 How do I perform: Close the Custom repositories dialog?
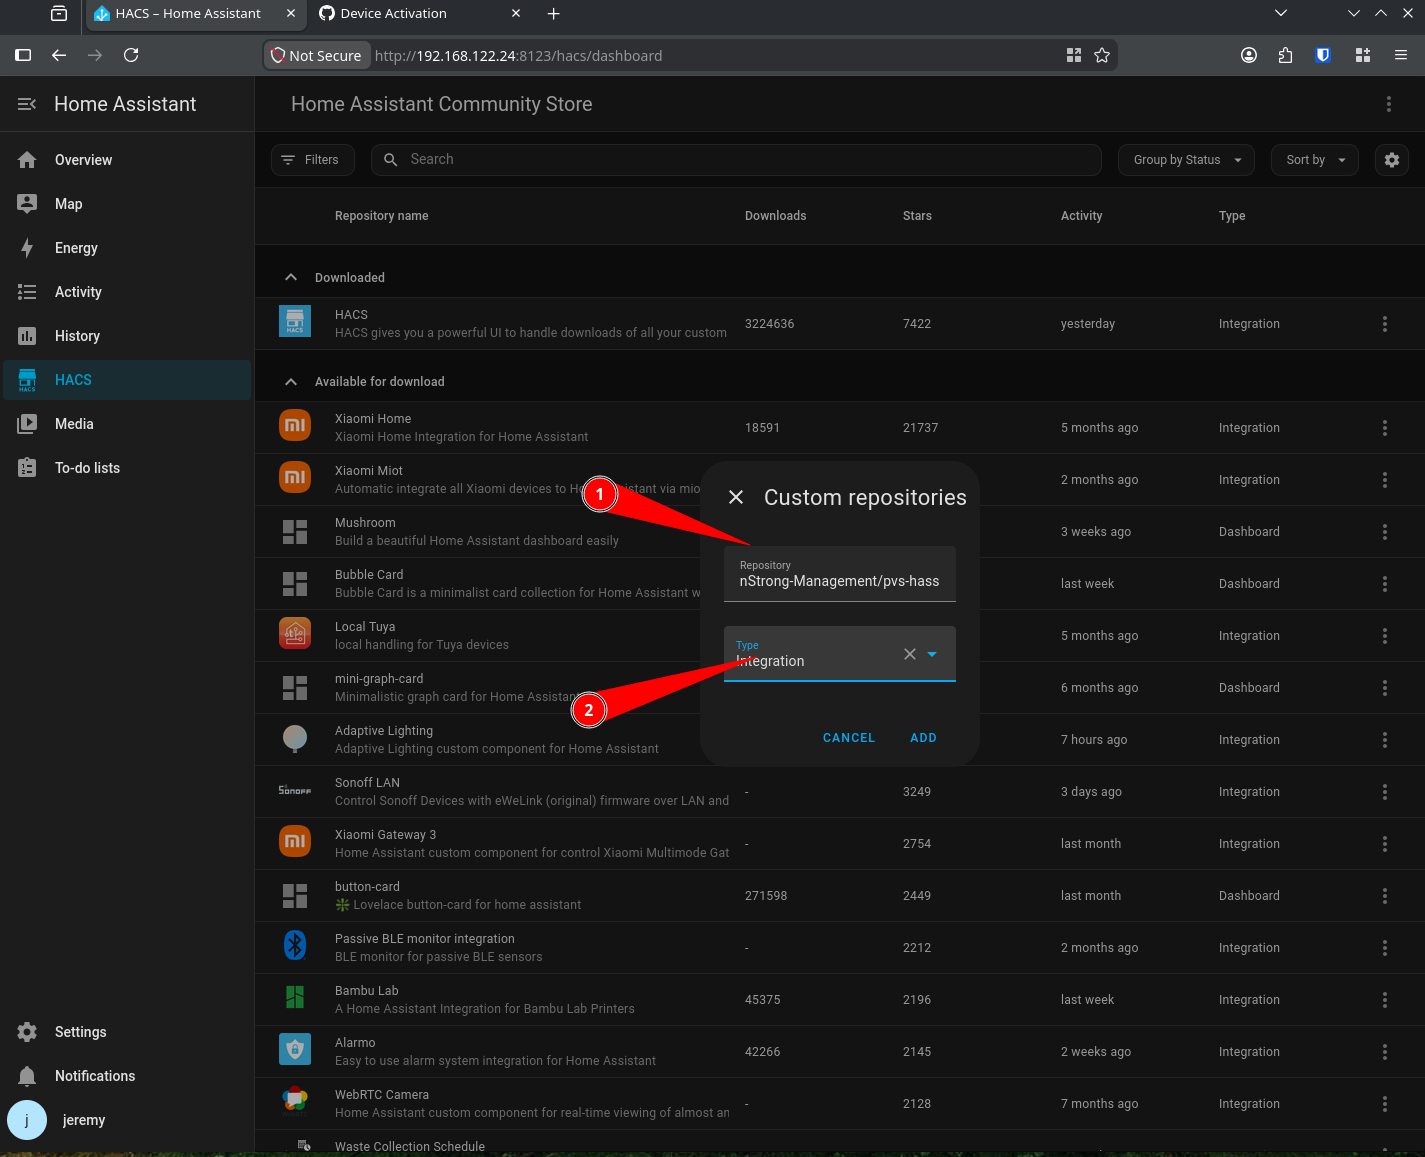(x=736, y=497)
